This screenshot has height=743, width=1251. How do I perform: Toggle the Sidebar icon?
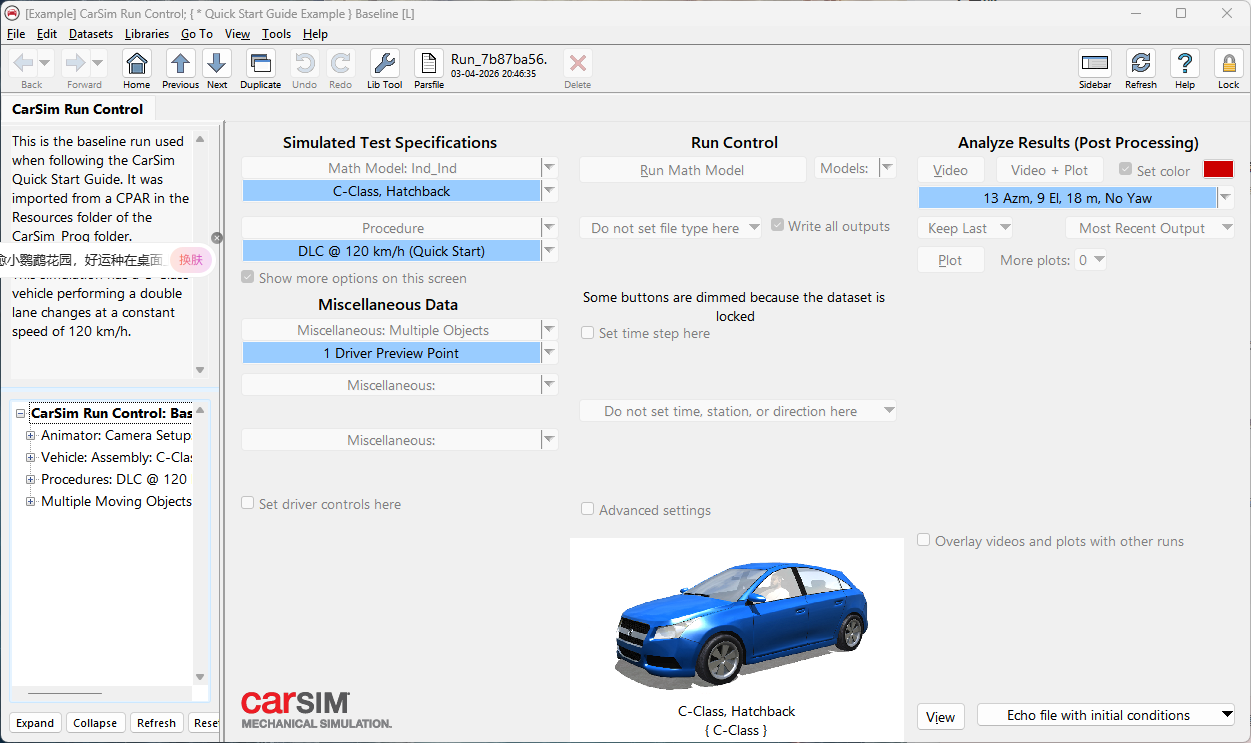[1095, 65]
